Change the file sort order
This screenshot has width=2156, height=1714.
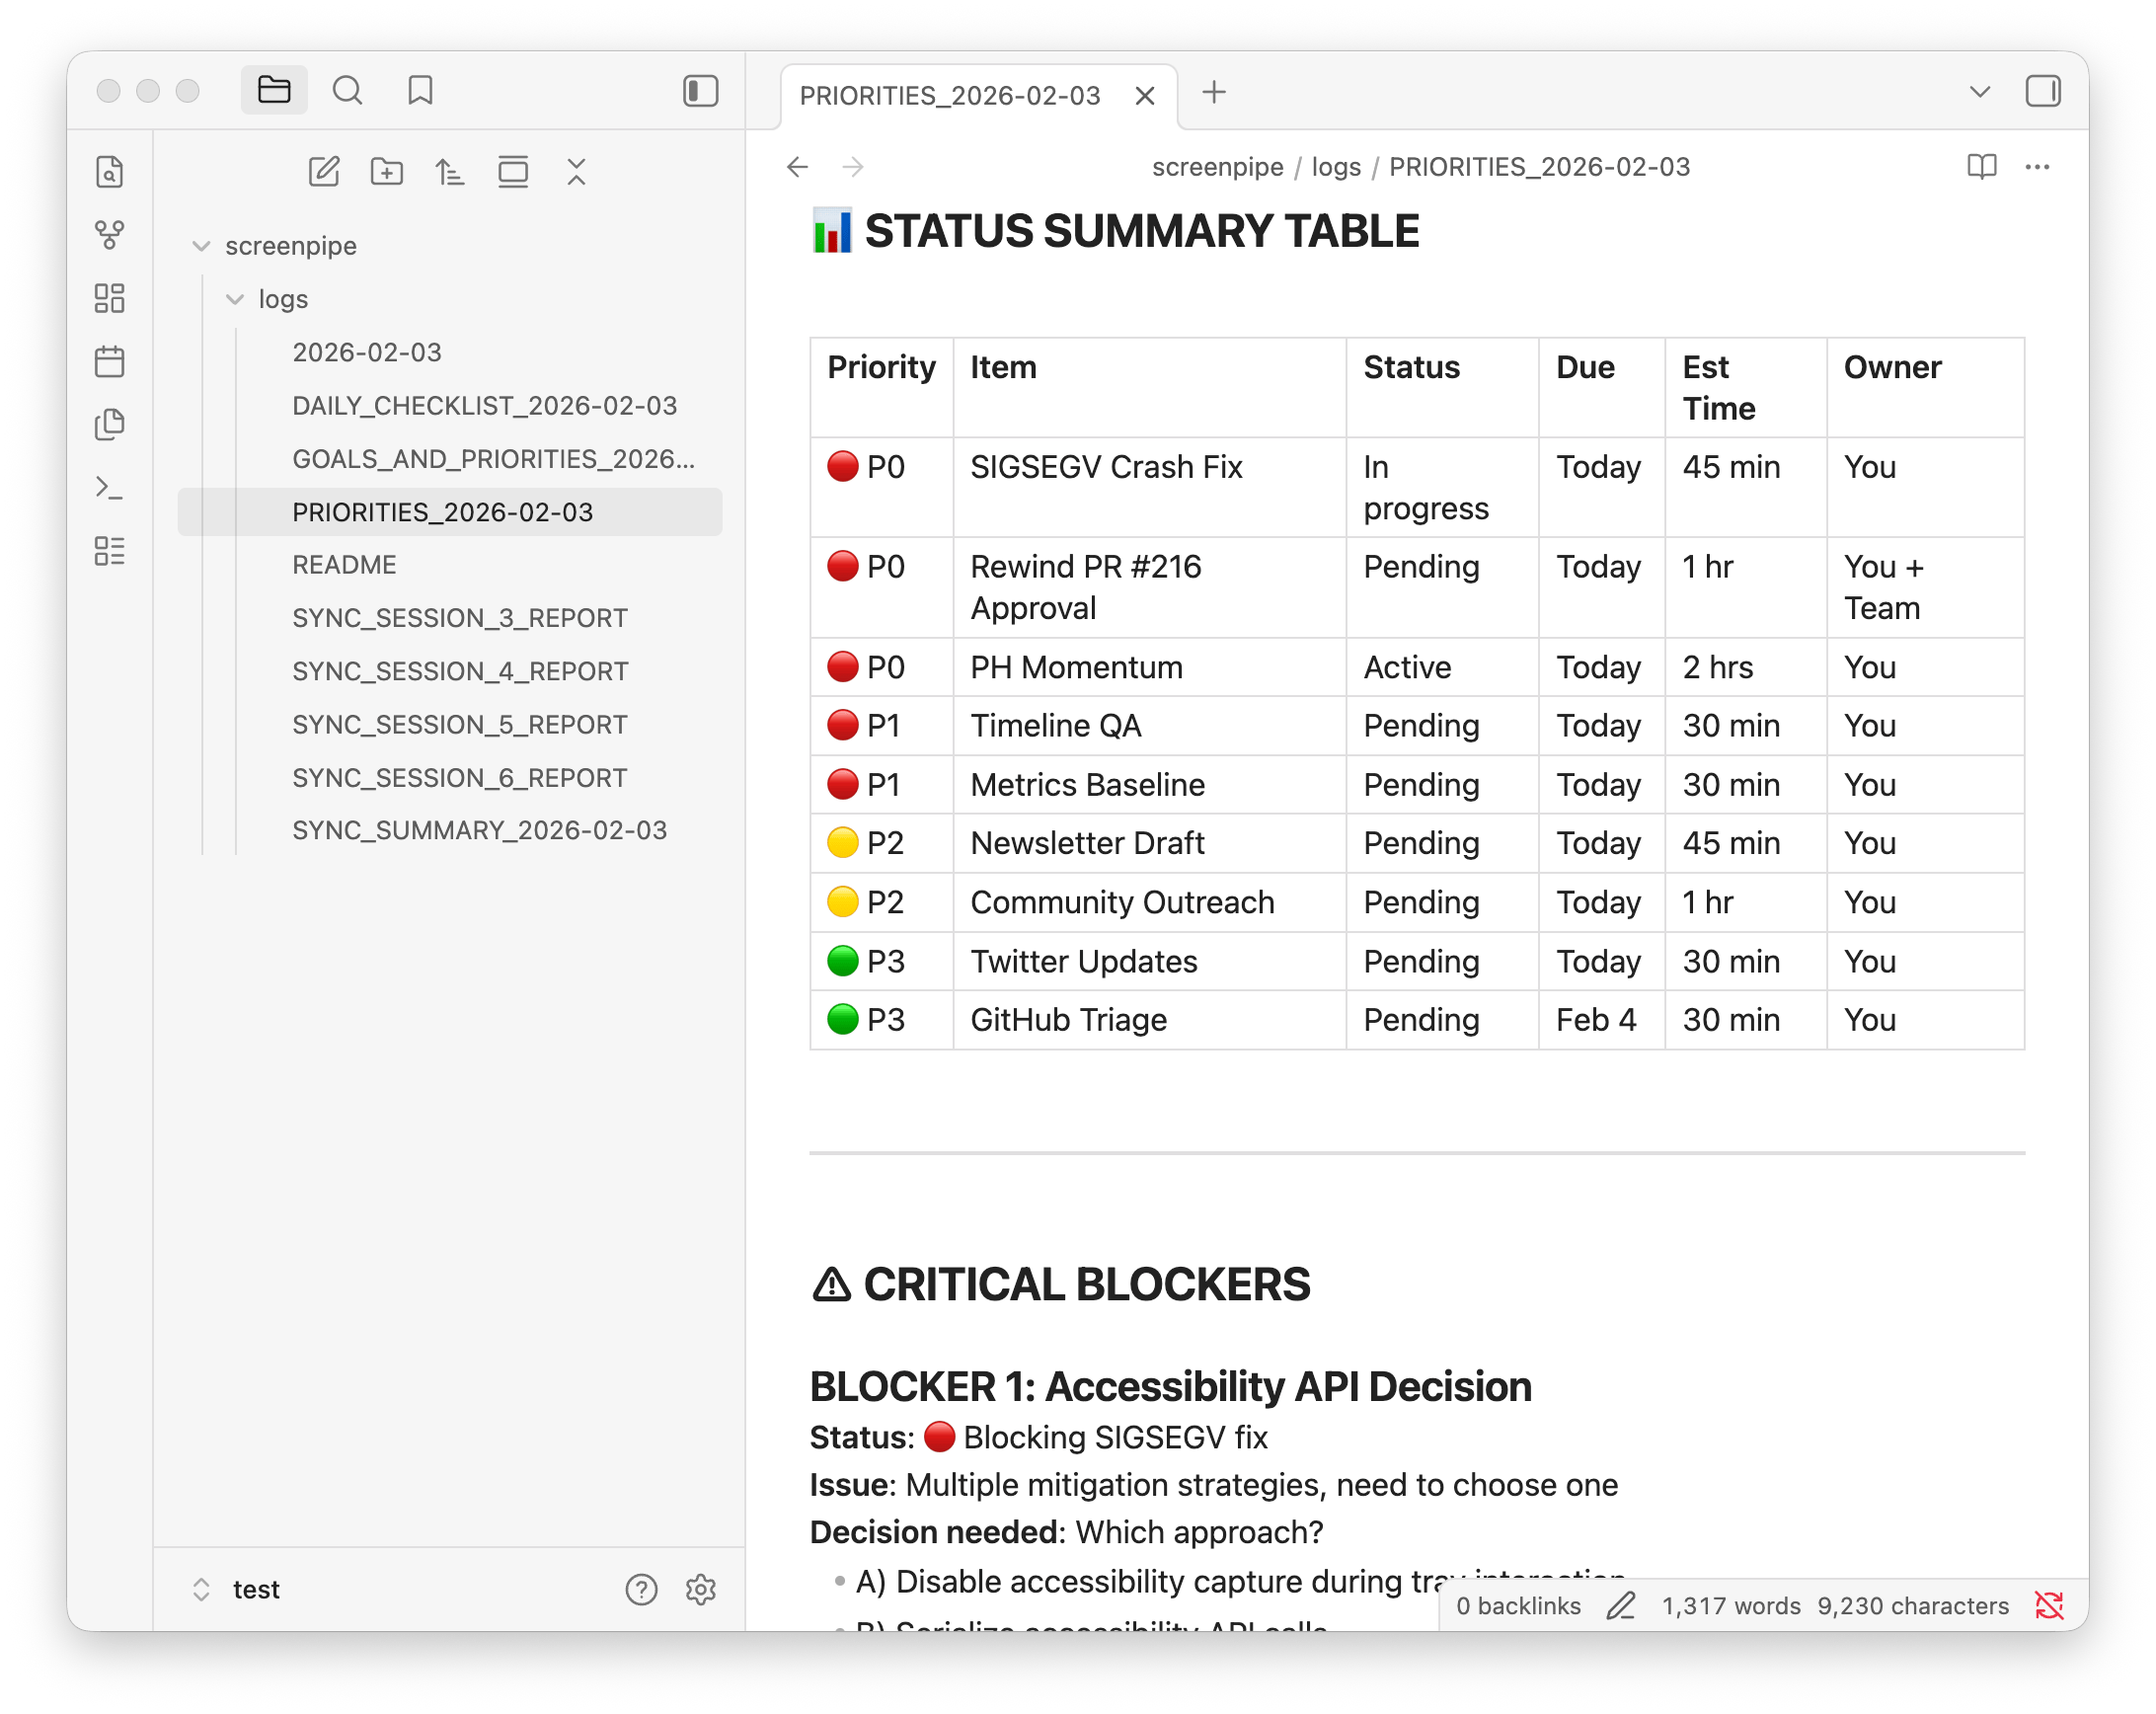click(450, 172)
